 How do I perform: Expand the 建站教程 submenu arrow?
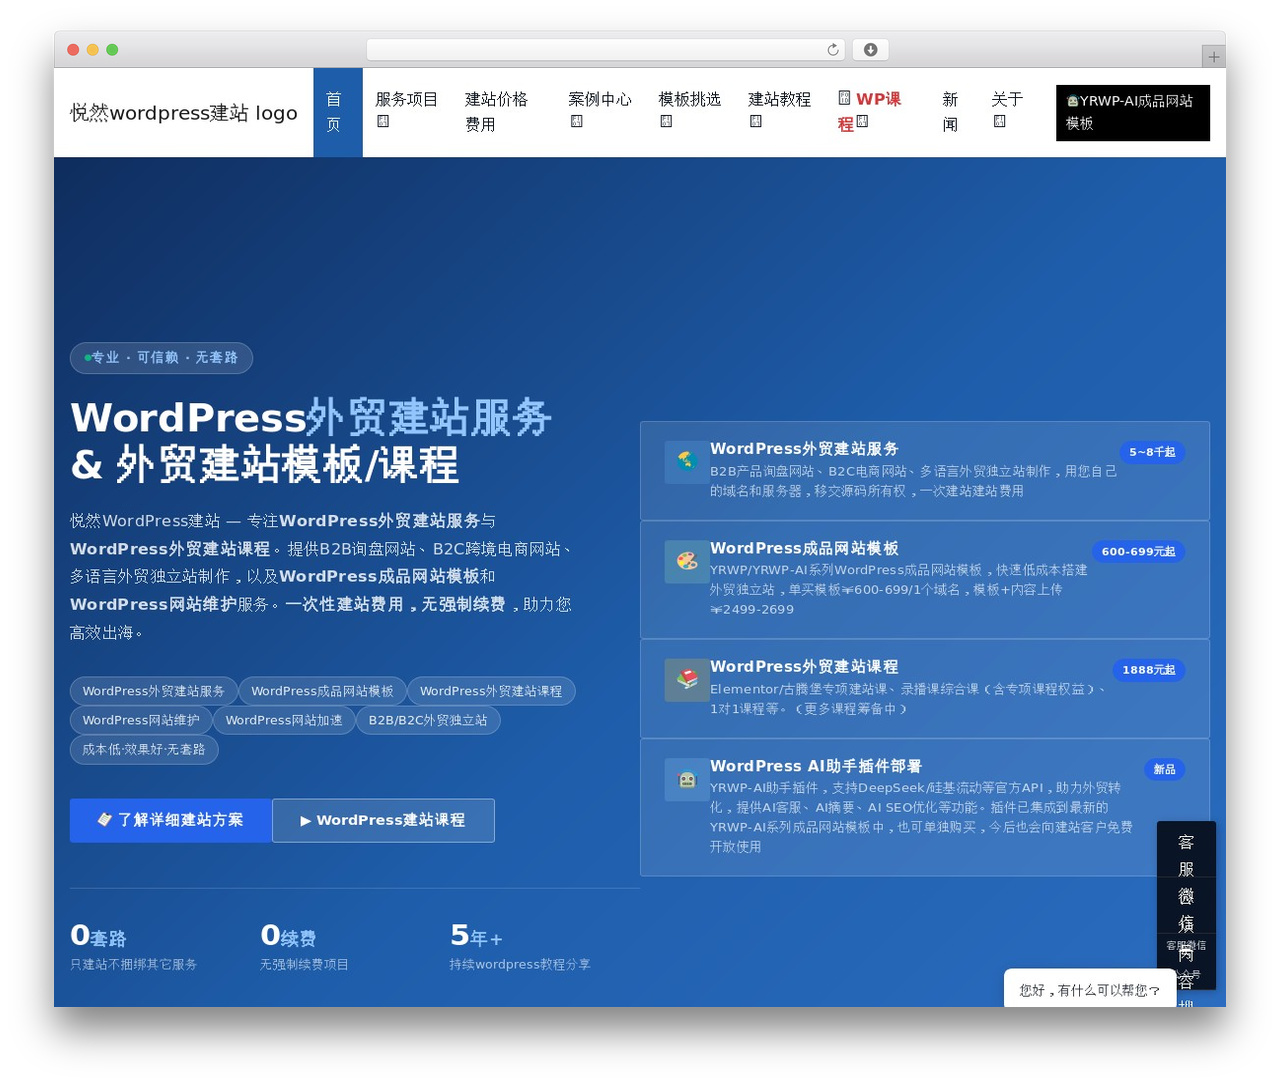point(756,121)
